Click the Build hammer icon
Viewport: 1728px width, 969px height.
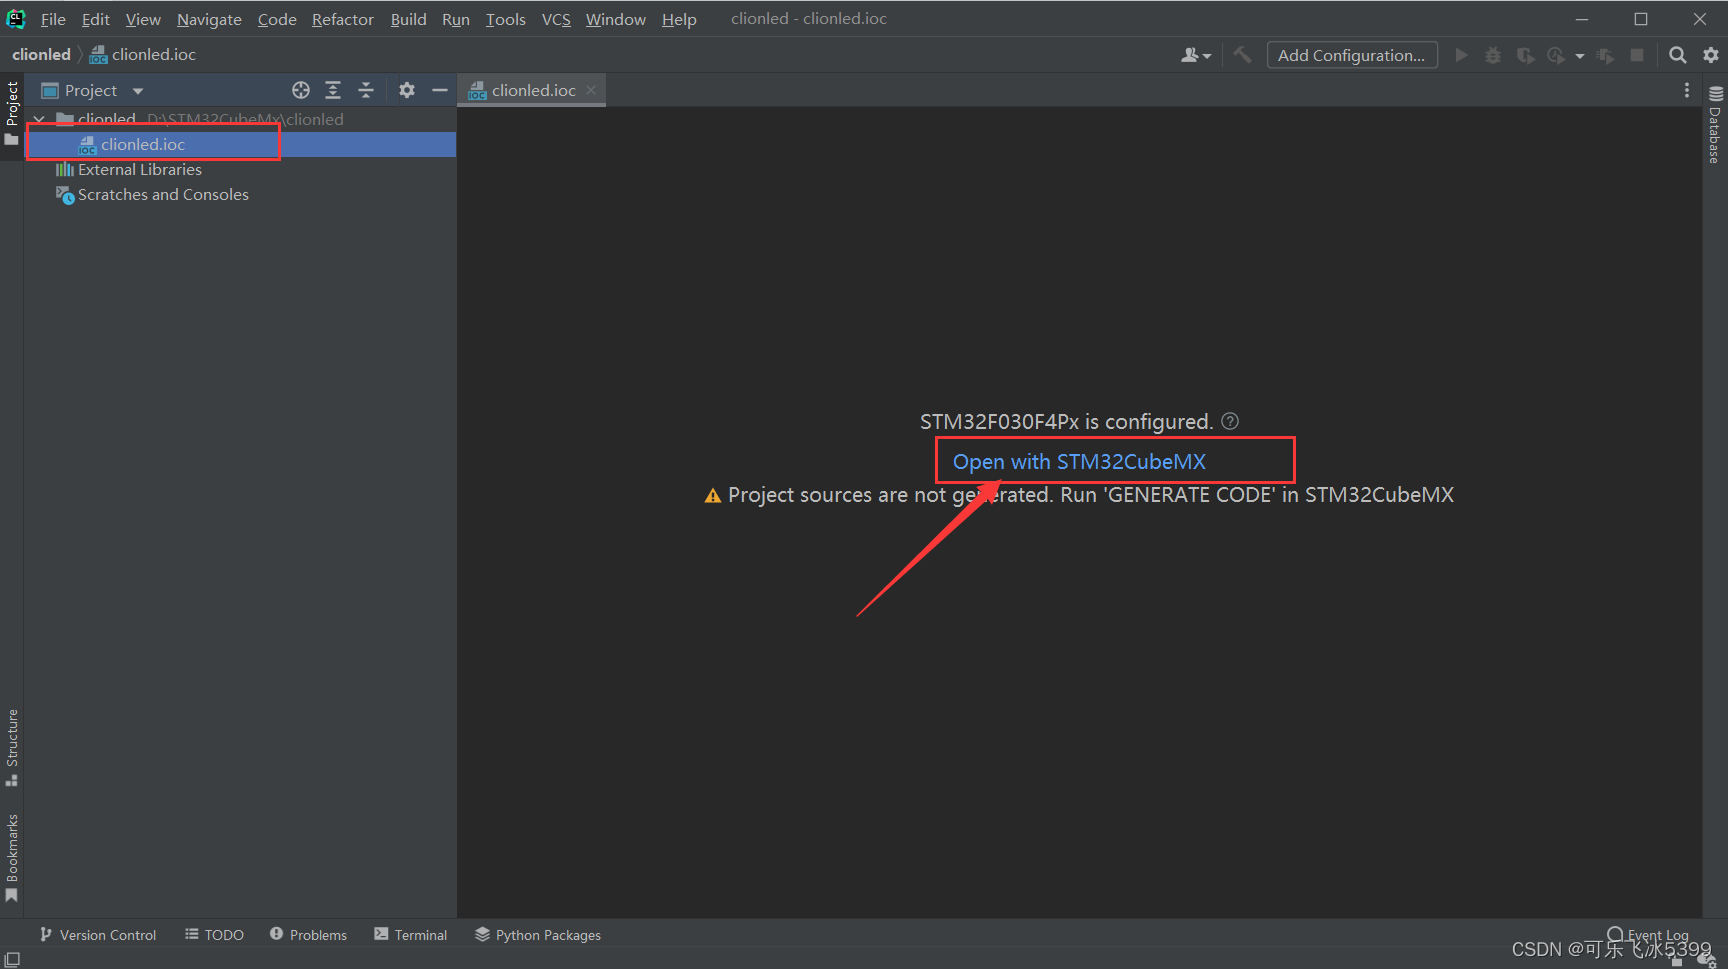1242,55
